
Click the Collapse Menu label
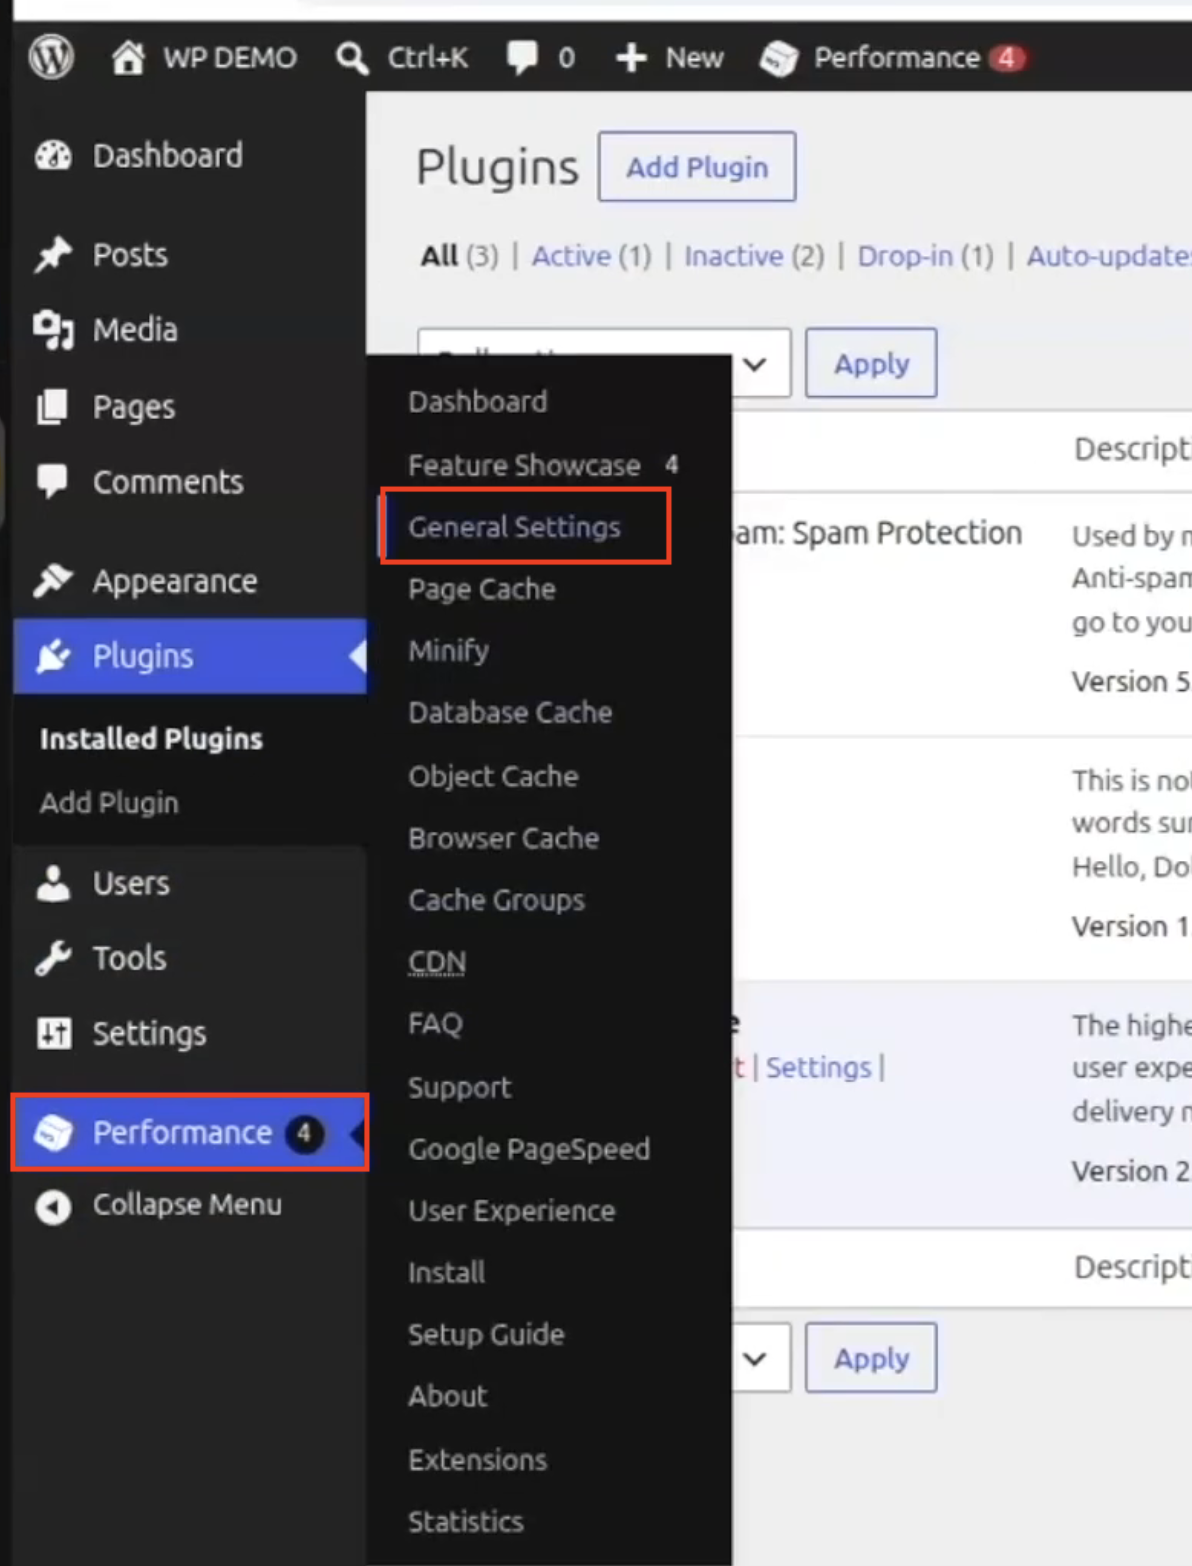(x=187, y=1205)
